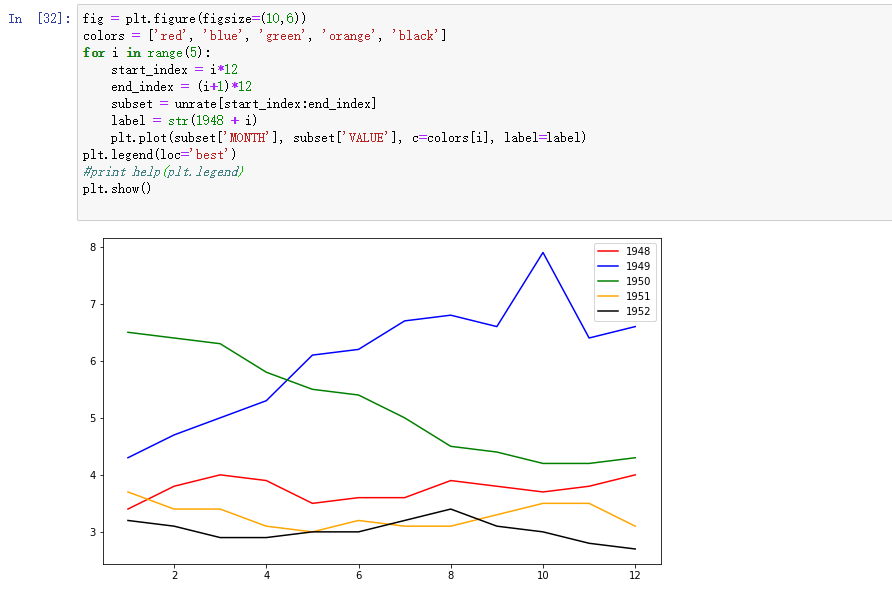This screenshot has height=594, width=892.
Task: Place cursor on the plt.figure code line
Action: point(194,19)
